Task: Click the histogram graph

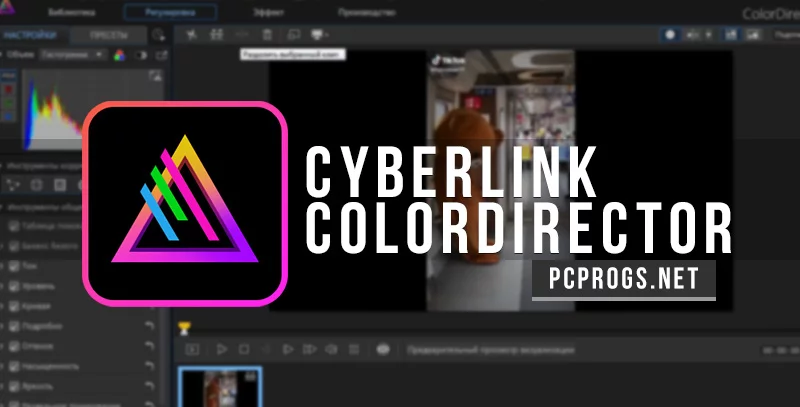Action: click(93, 110)
